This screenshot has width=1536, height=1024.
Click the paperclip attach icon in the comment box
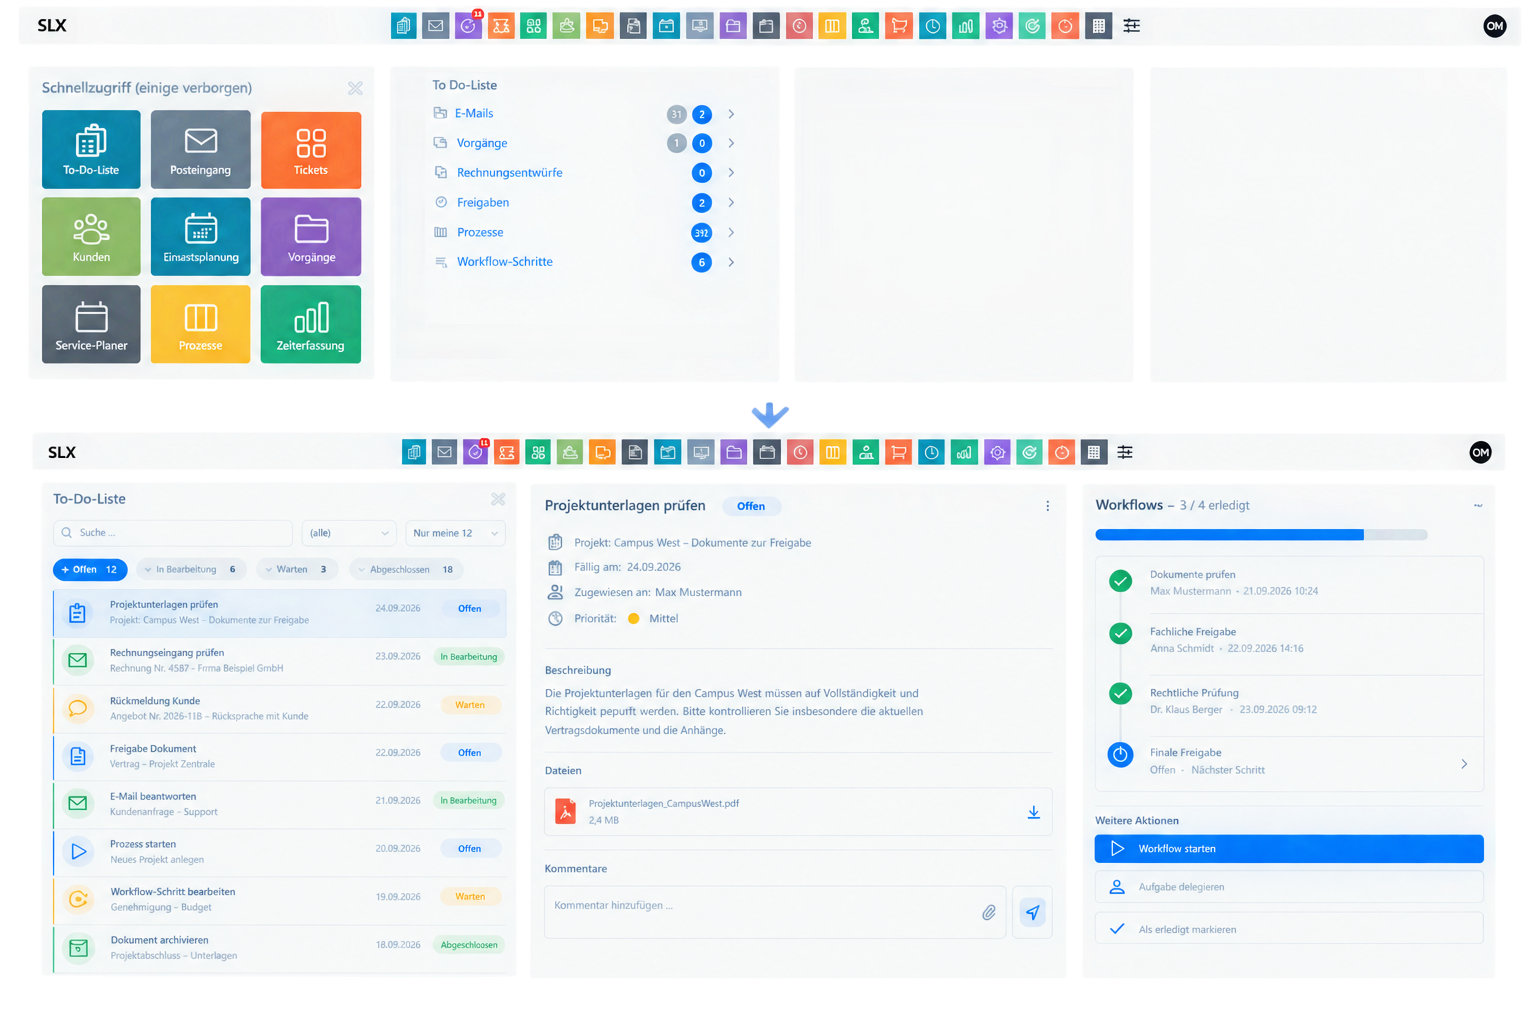(988, 912)
